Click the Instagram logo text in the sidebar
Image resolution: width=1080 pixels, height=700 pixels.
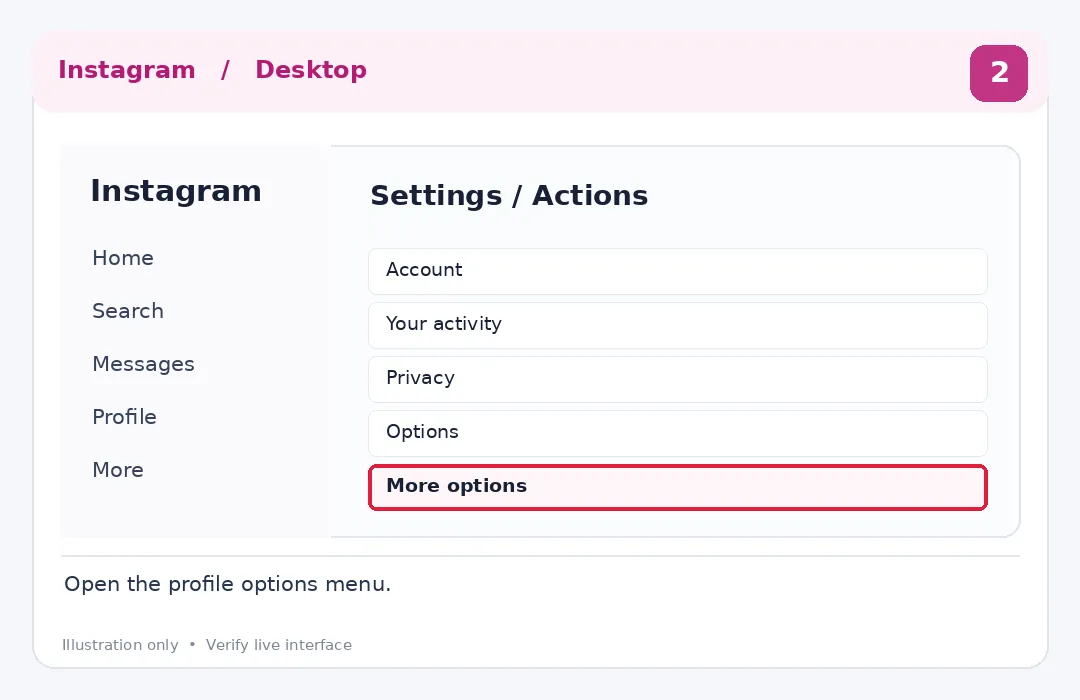coord(176,191)
